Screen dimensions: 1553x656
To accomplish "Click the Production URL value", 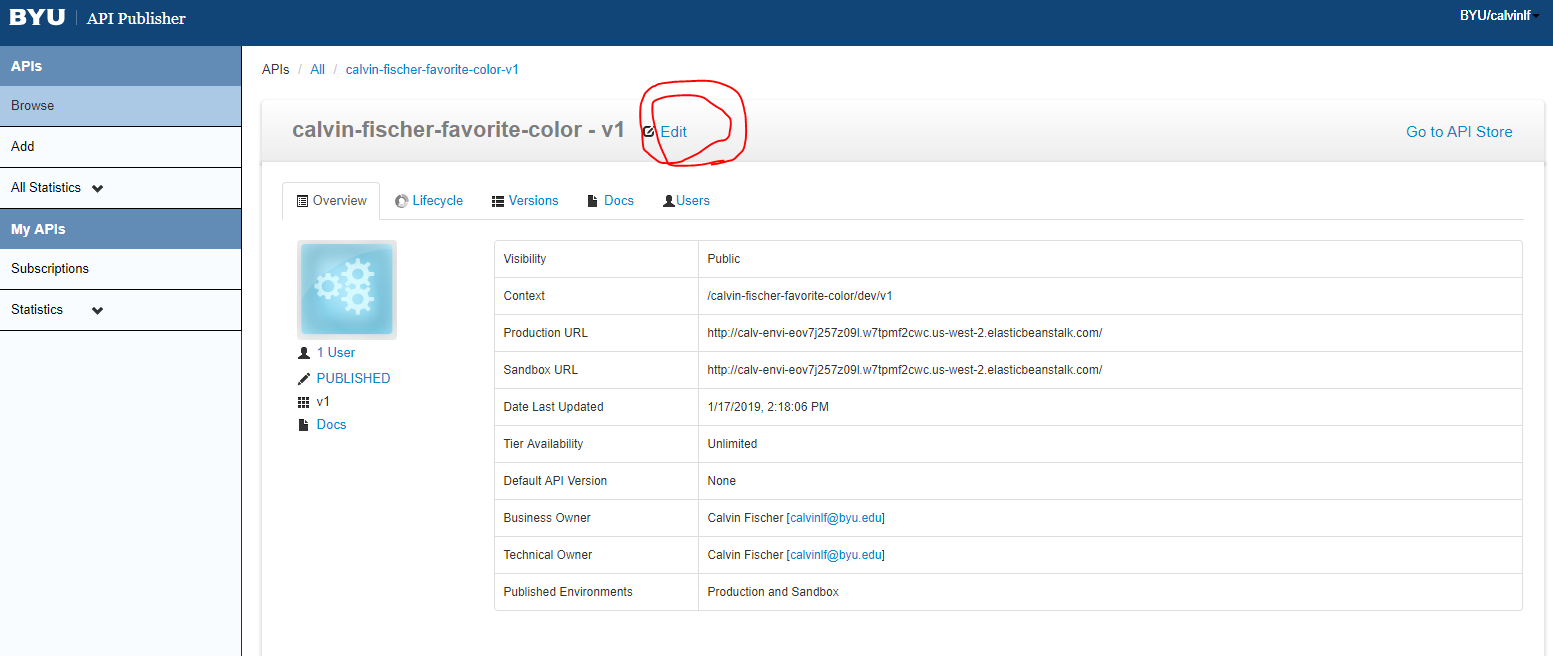I will pos(904,333).
